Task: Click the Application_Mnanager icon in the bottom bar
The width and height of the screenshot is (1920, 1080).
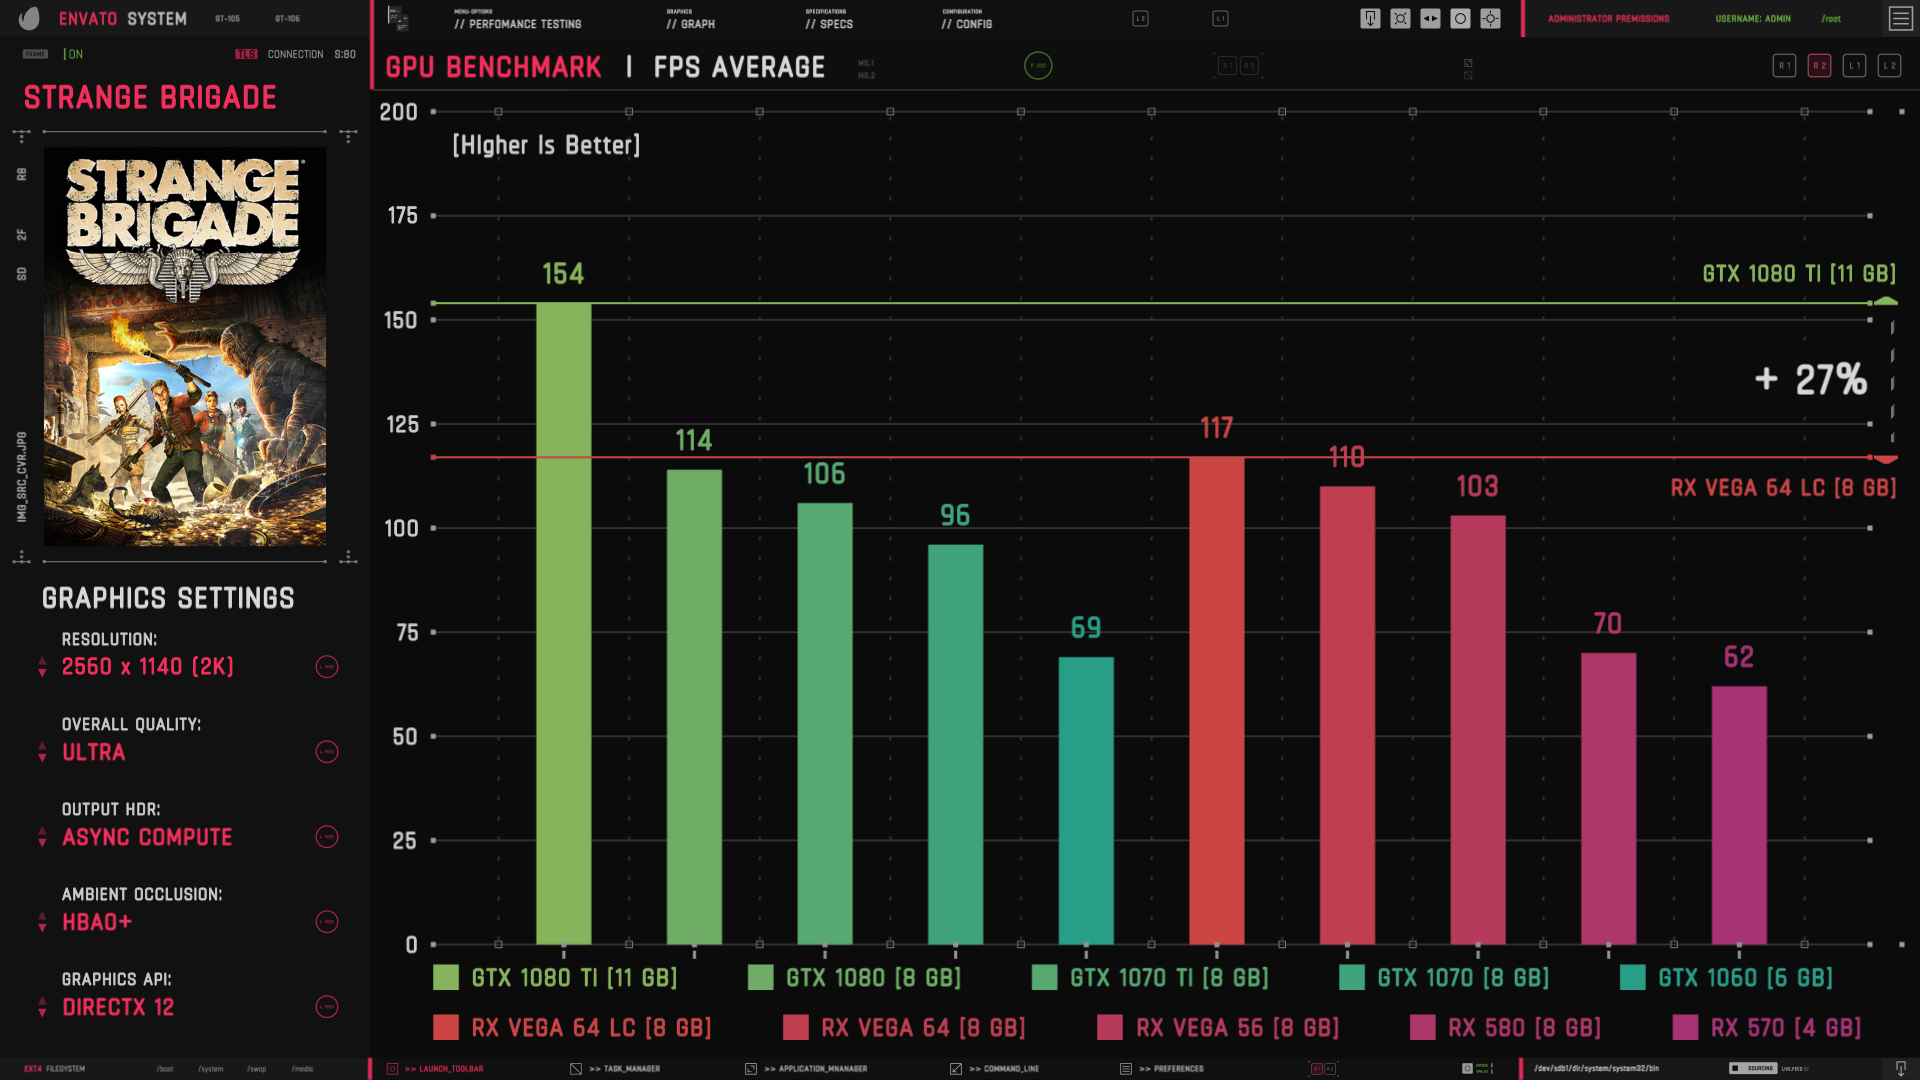Action: [815, 1068]
